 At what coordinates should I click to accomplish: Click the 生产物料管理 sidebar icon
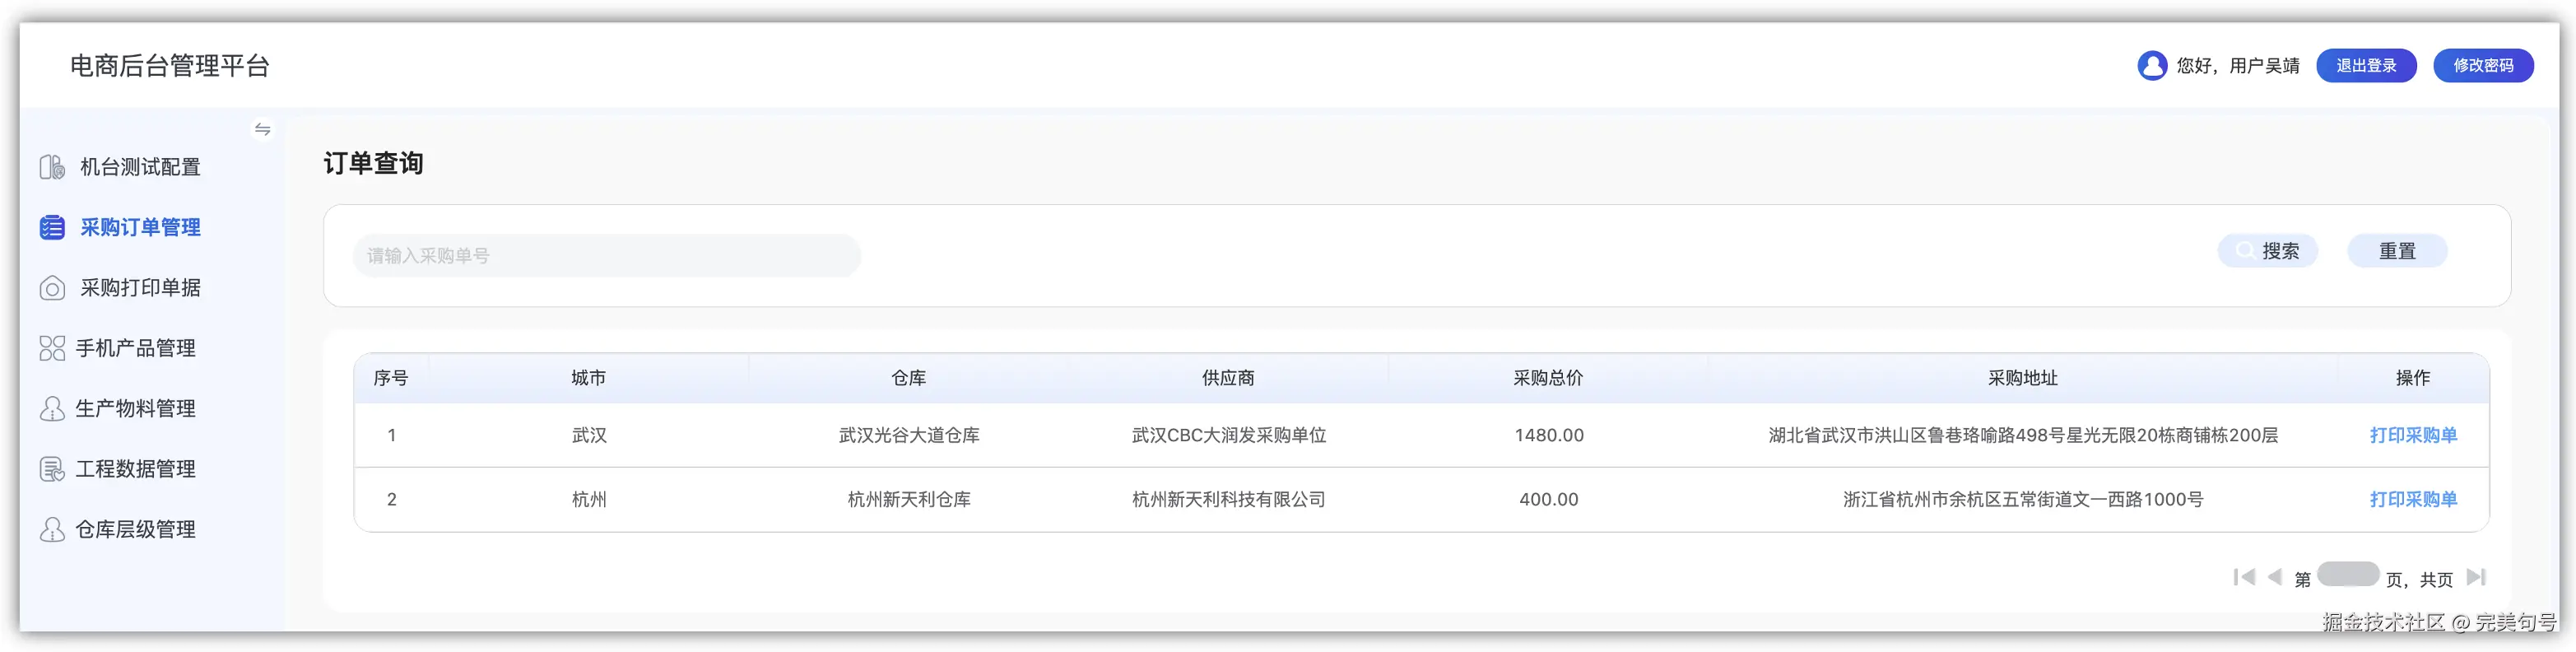point(52,409)
